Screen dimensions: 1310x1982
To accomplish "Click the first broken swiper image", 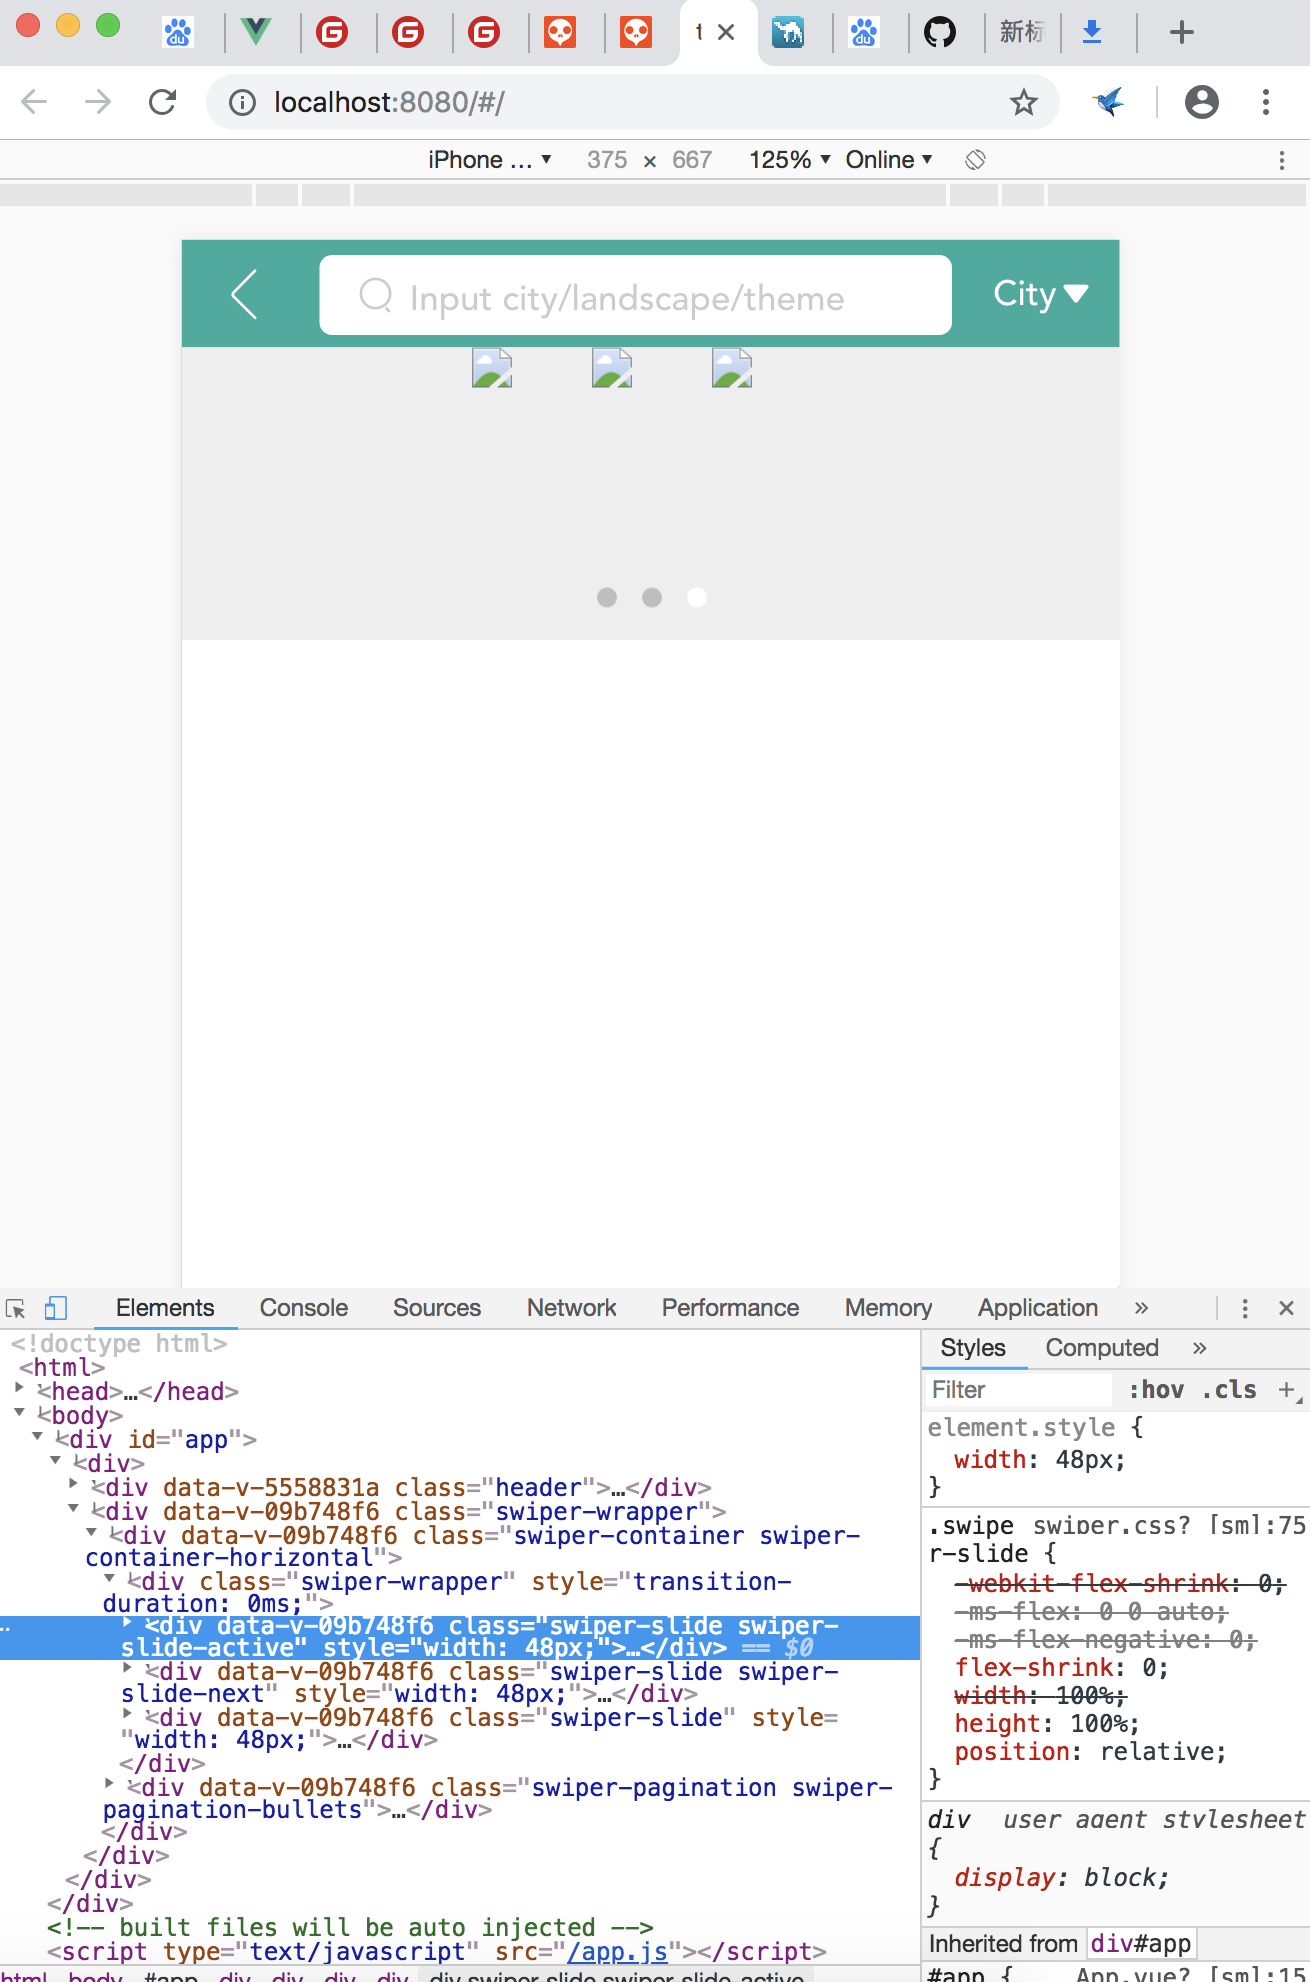I will coord(492,368).
